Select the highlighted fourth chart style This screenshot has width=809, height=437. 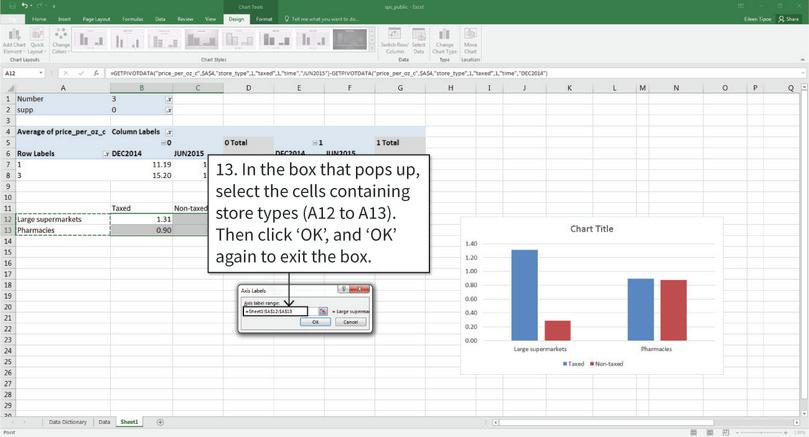tap(201, 39)
